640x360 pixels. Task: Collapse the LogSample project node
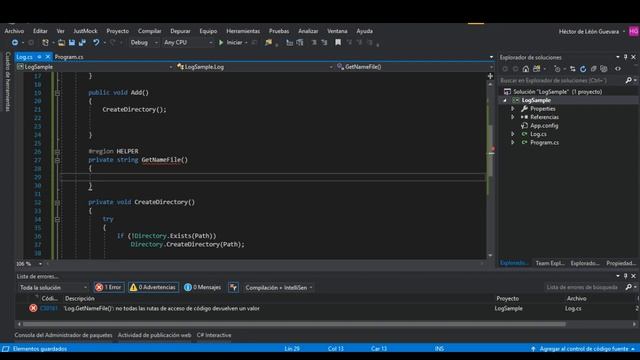point(505,100)
